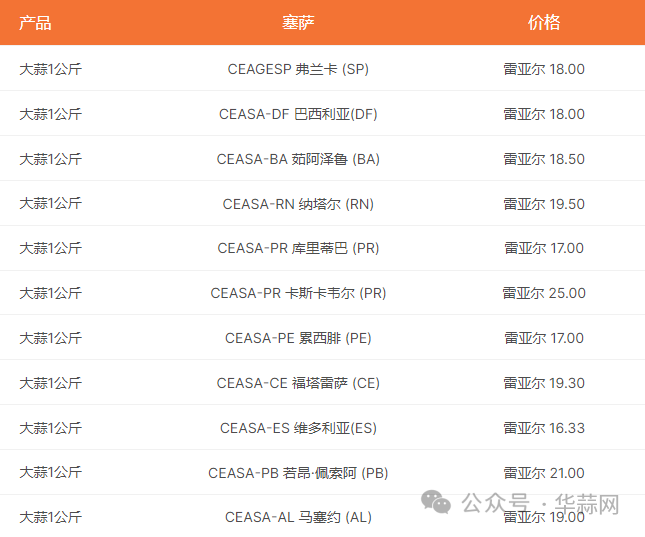This screenshot has height=537, width=645.
Task: Select the CEASA-PR 库里蒂巴 (PR) cell
Action: (298, 248)
